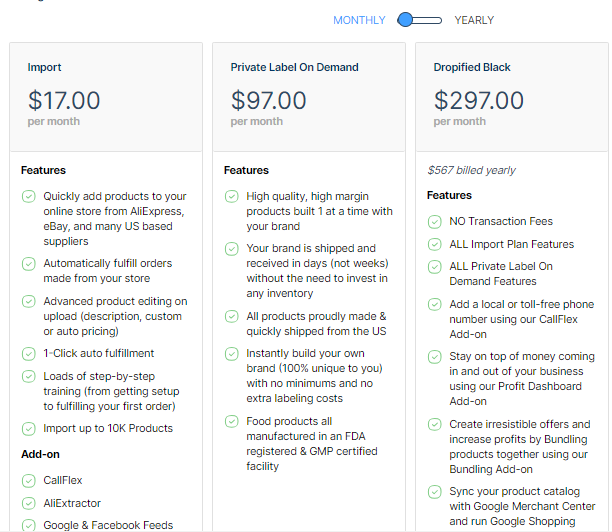Click checkmark beside 'Google & Facebook Feeds'

pos(29,525)
